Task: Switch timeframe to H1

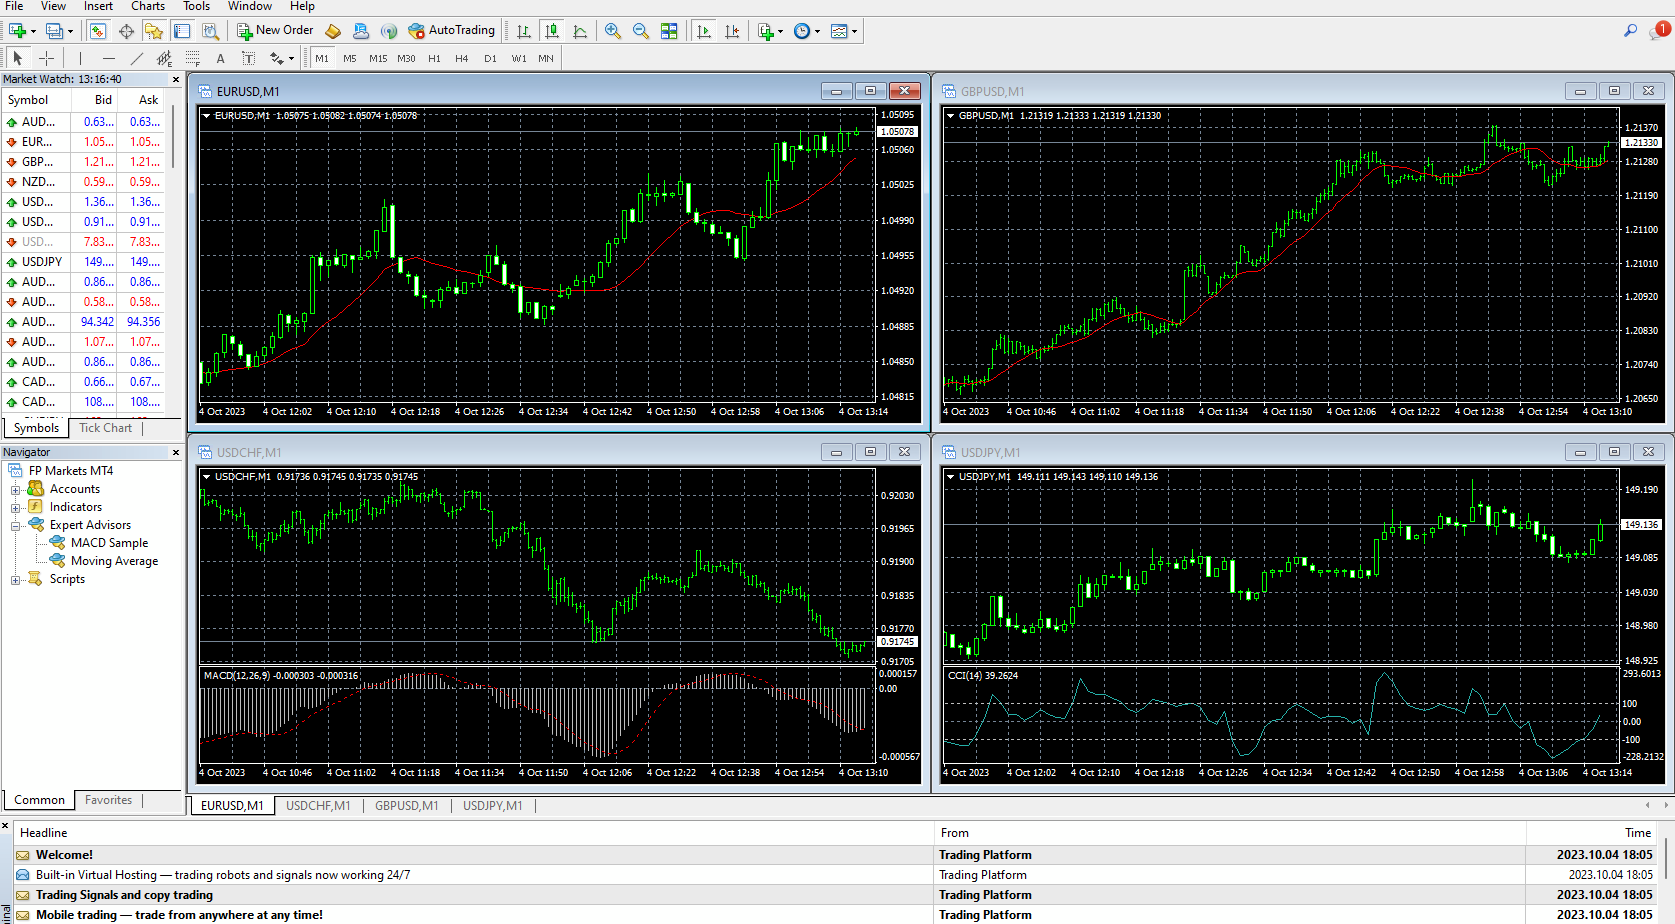Action: tap(434, 58)
